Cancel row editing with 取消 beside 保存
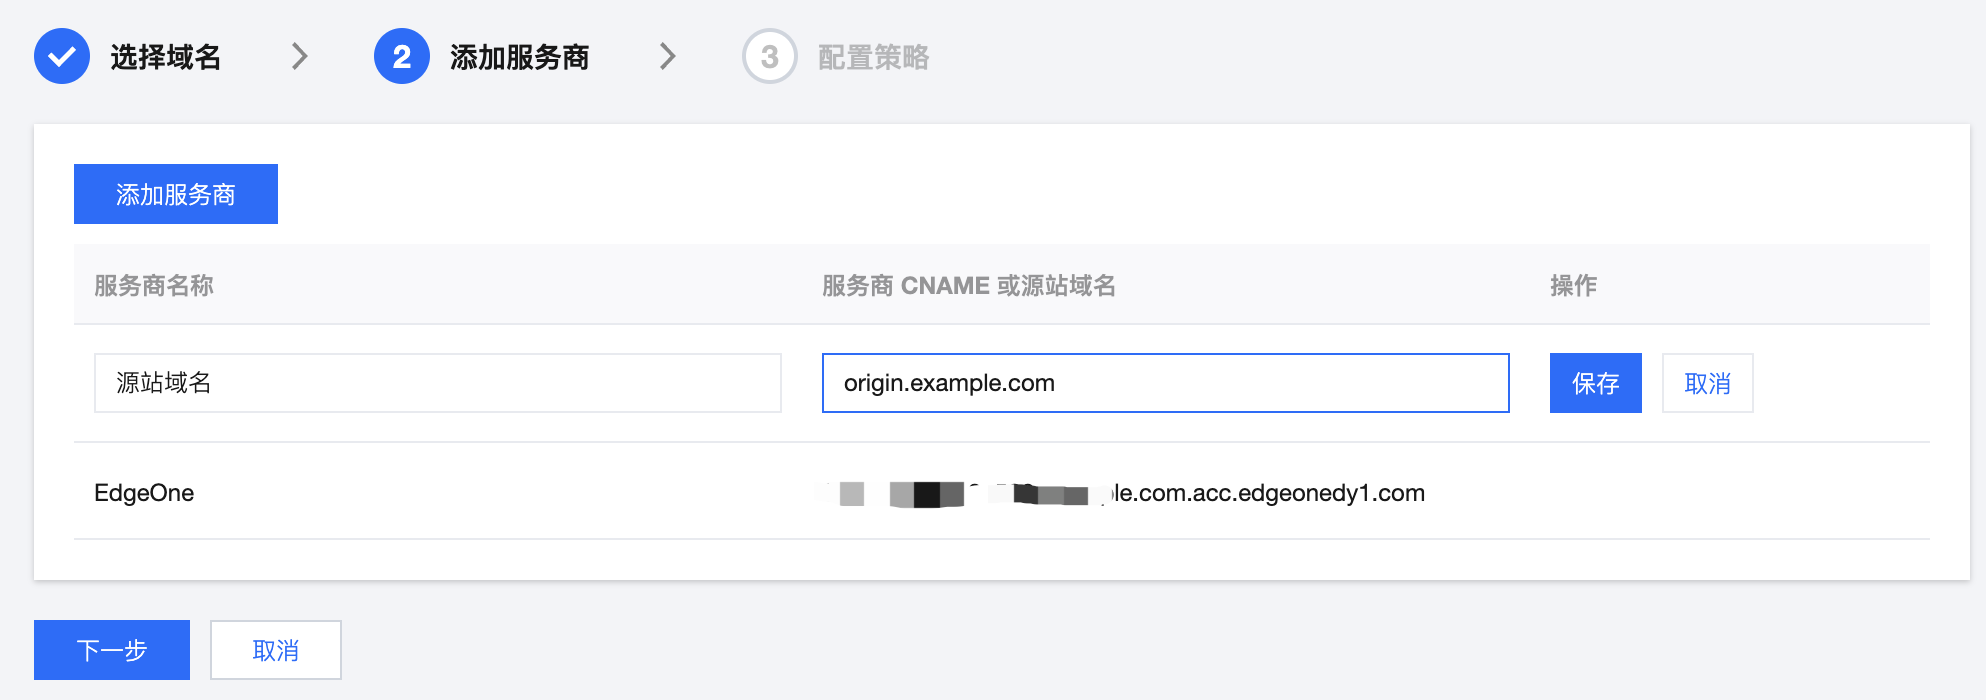The width and height of the screenshot is (1986, 700). (x=1708, y=383)
